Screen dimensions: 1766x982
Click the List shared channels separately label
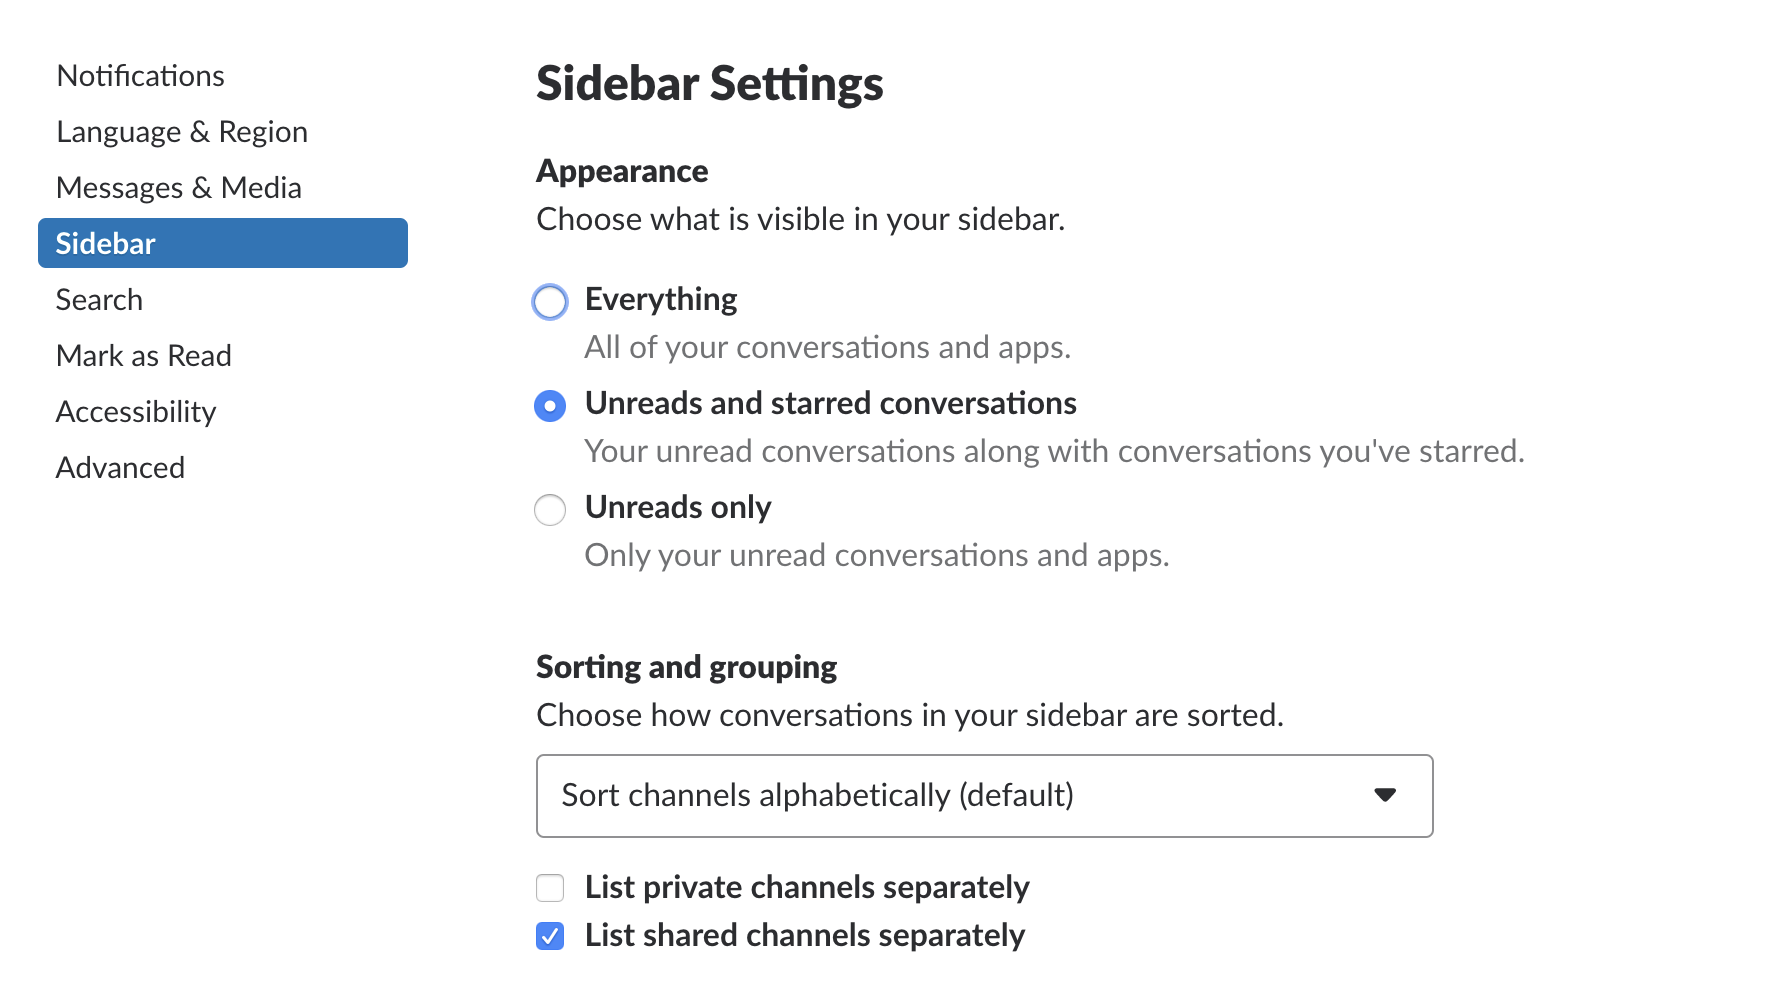click(805, 936)
